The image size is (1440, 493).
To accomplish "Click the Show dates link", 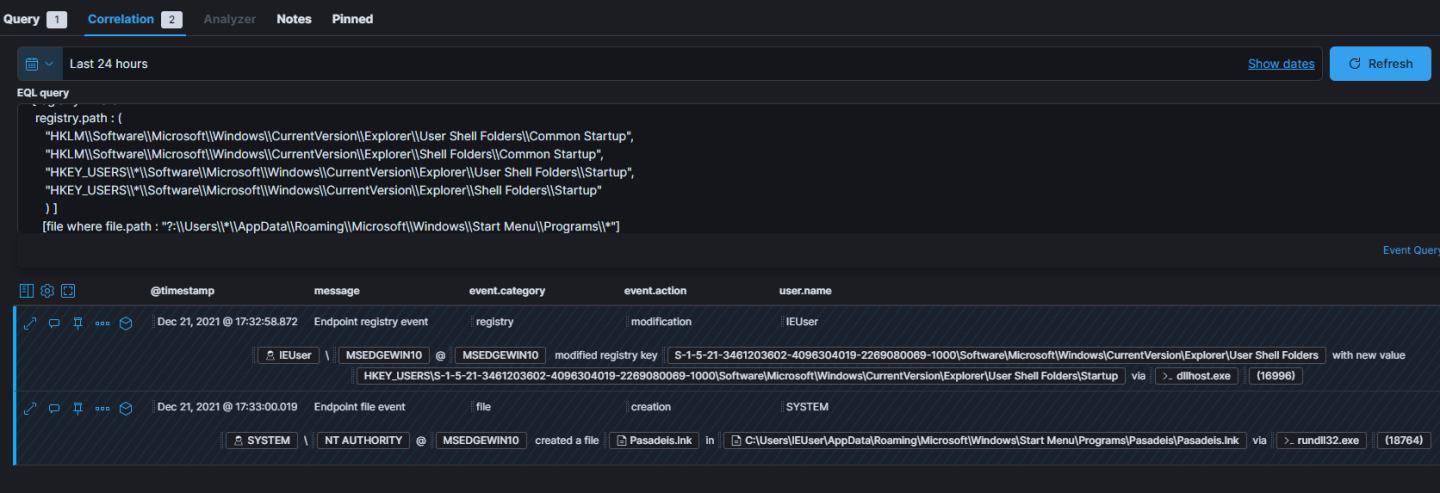I will pyautogui.click(x=1280, y=64).
